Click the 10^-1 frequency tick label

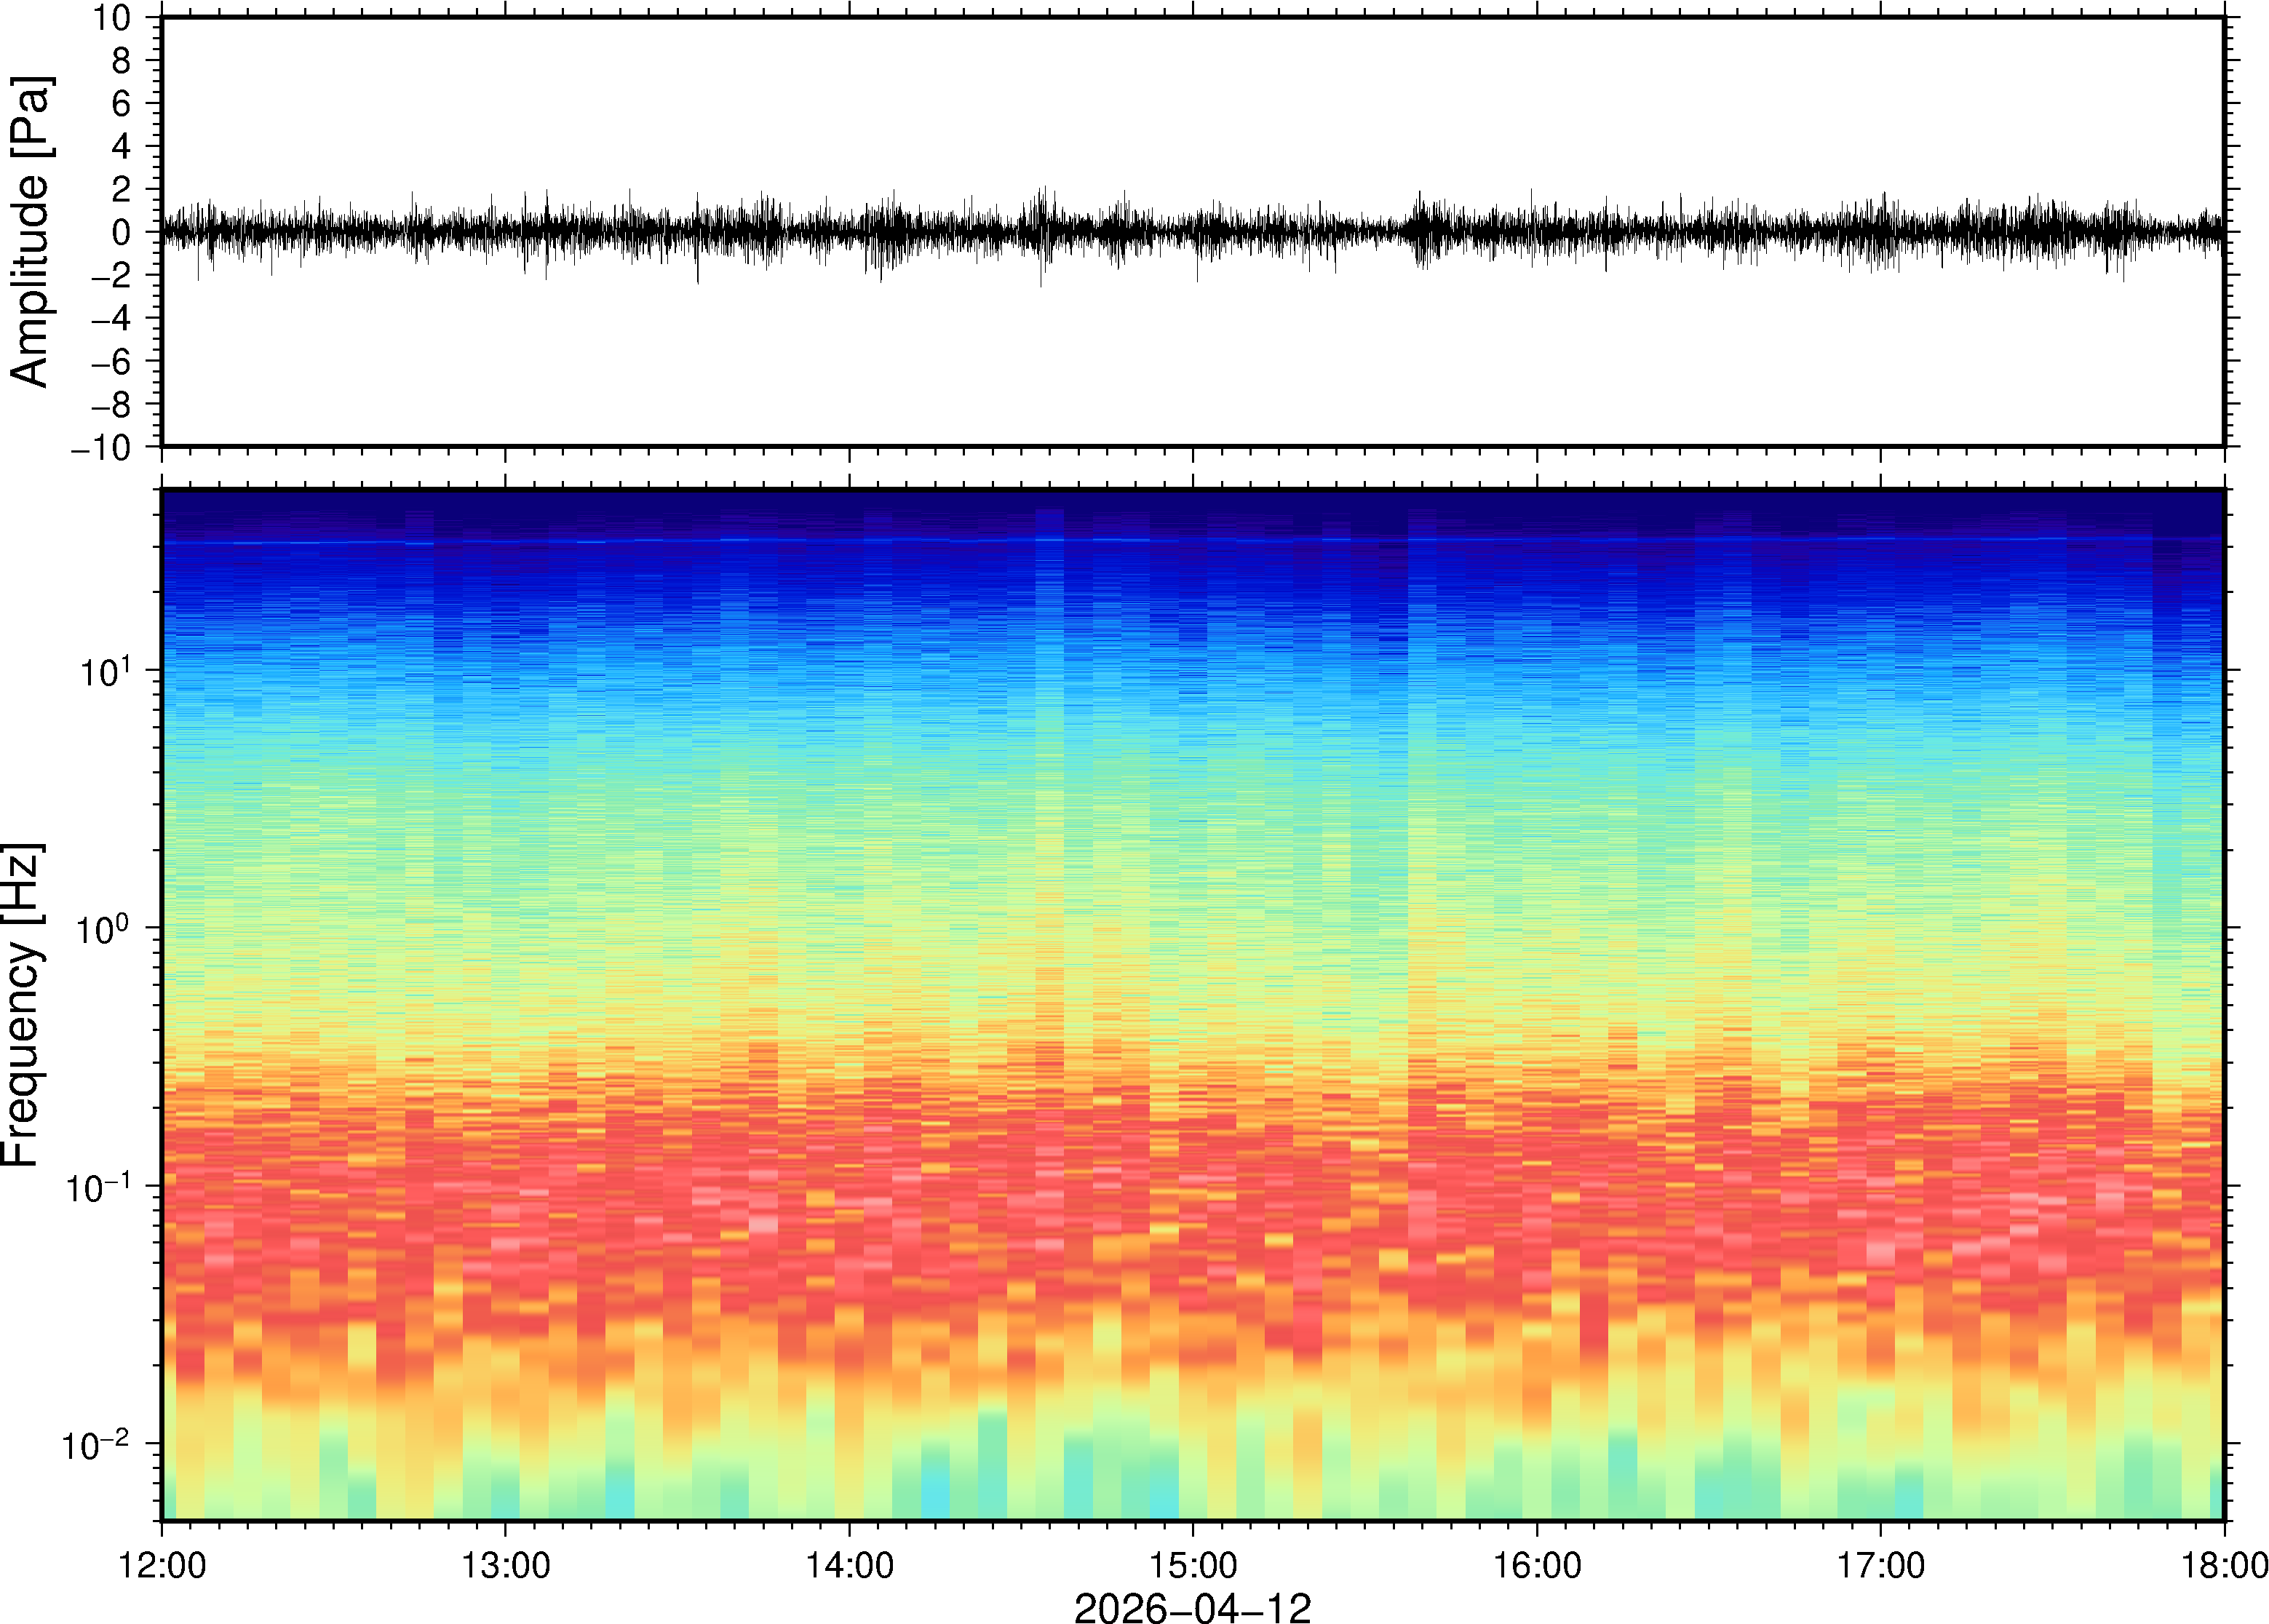click(97, 1187)
